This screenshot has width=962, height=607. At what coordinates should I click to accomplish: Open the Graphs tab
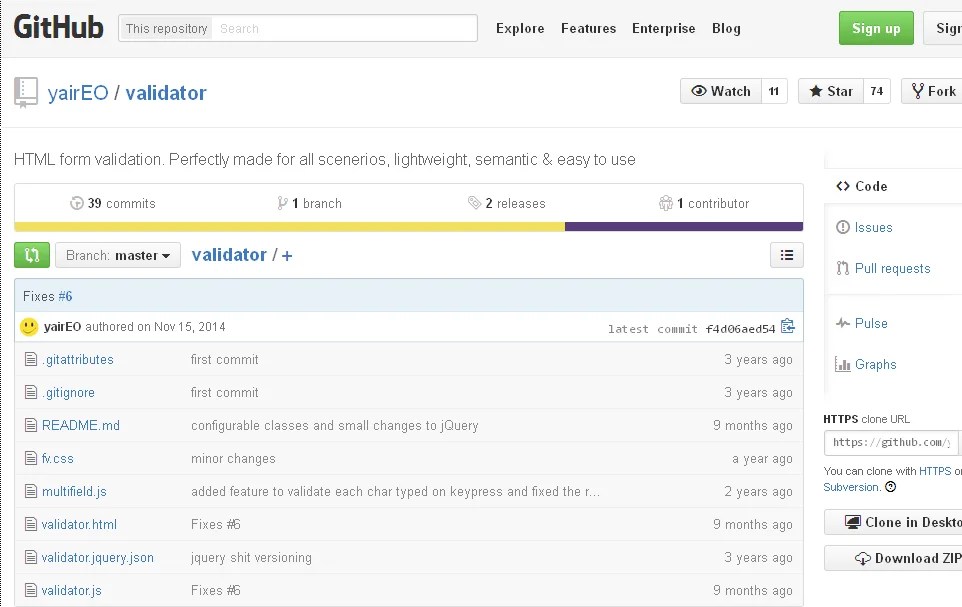[x=875, y=364]
